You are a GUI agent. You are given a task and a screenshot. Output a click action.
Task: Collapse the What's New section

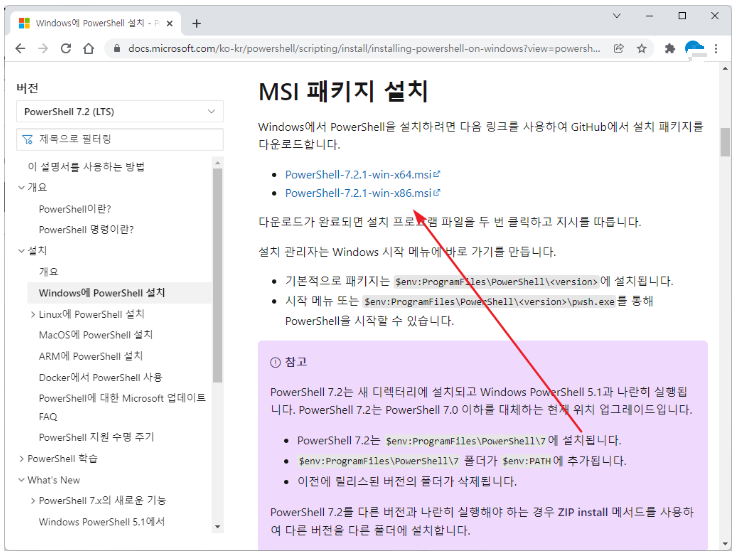click(21, 480)
